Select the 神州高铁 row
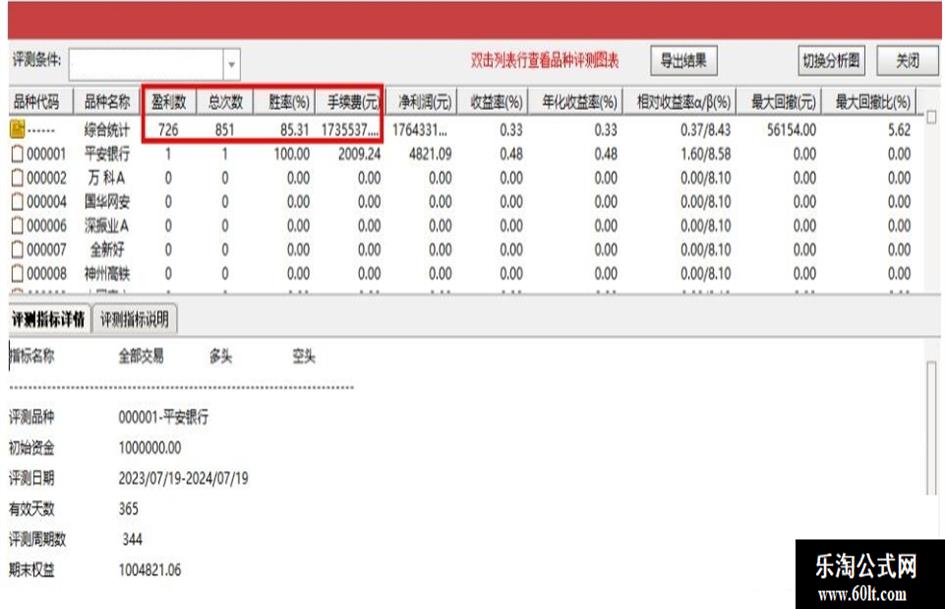This screenshot has width=945, height=609. [464, 274]
